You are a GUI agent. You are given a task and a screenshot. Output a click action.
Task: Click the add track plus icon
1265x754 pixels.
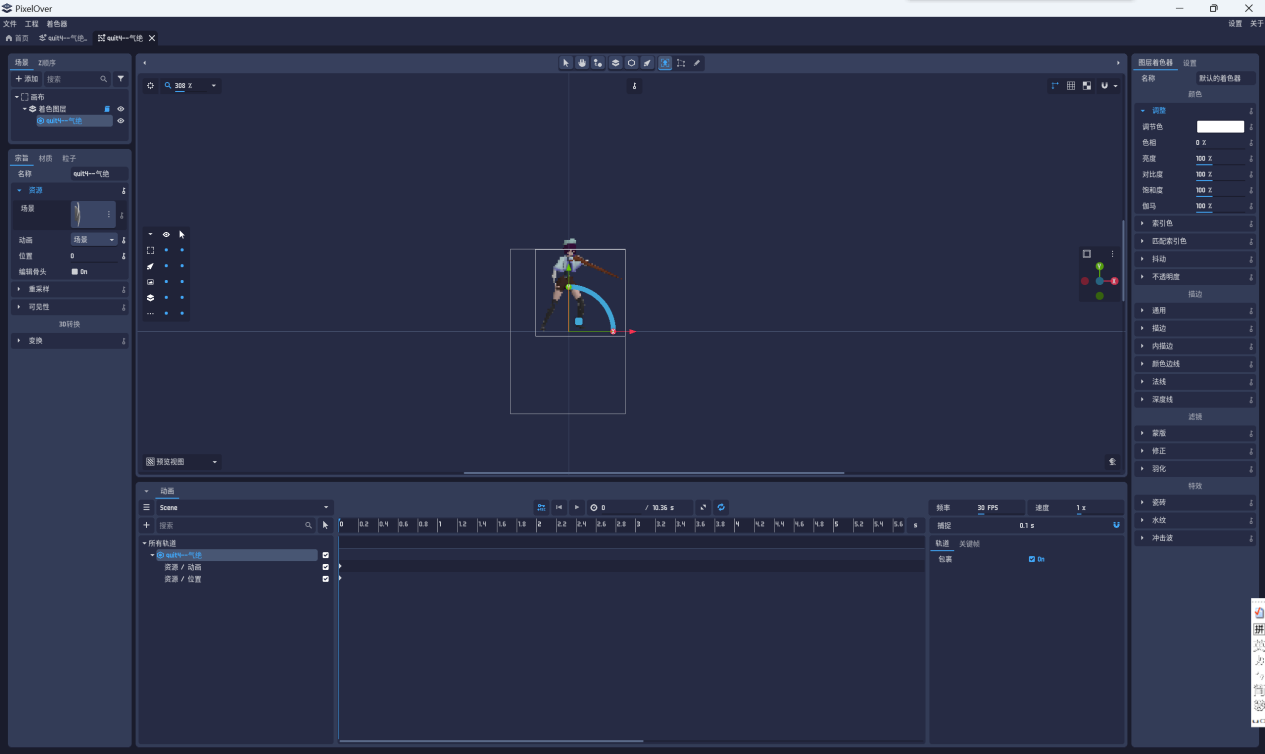tap(146, 524)
